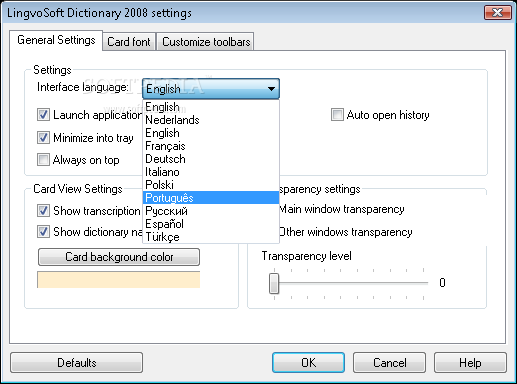Viewport: 517px width, 384px height.
Task: Confirm settings with OK button
Action: click(308, 362)
